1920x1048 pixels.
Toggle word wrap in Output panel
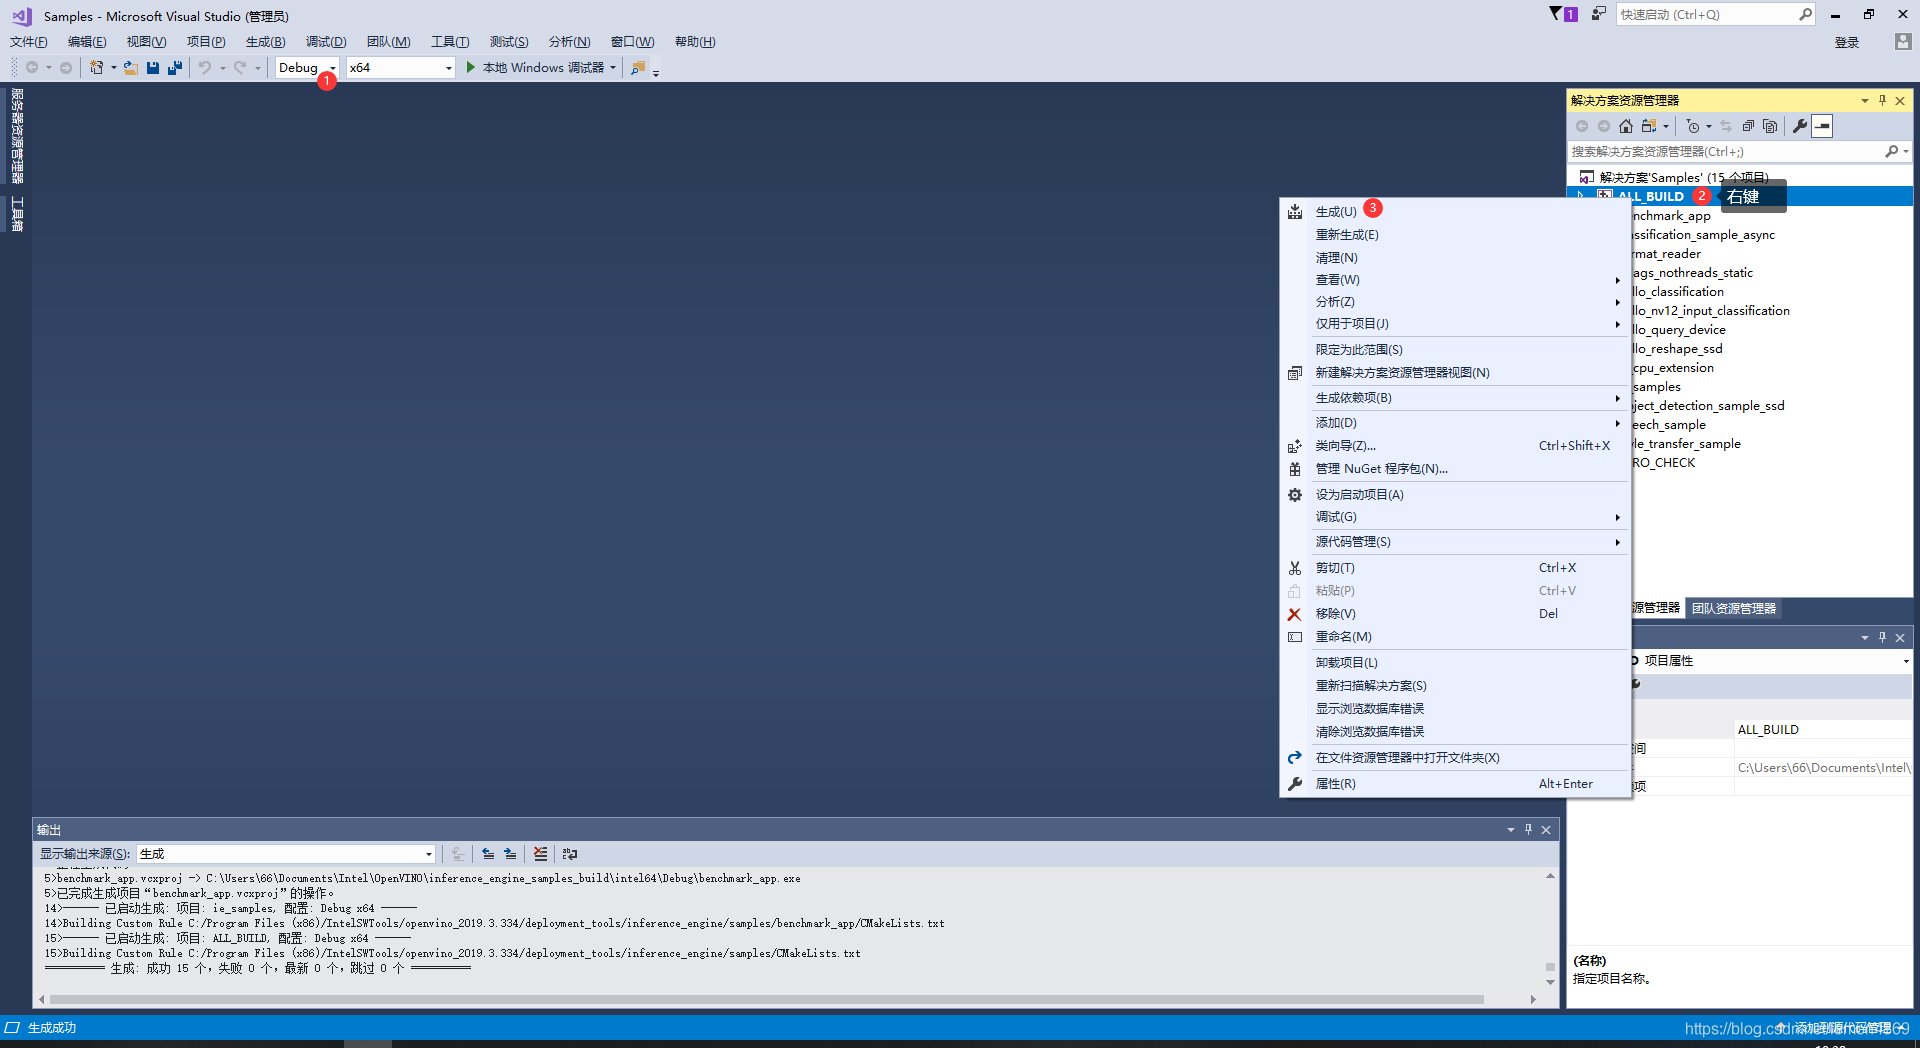[x=570, y=854]
